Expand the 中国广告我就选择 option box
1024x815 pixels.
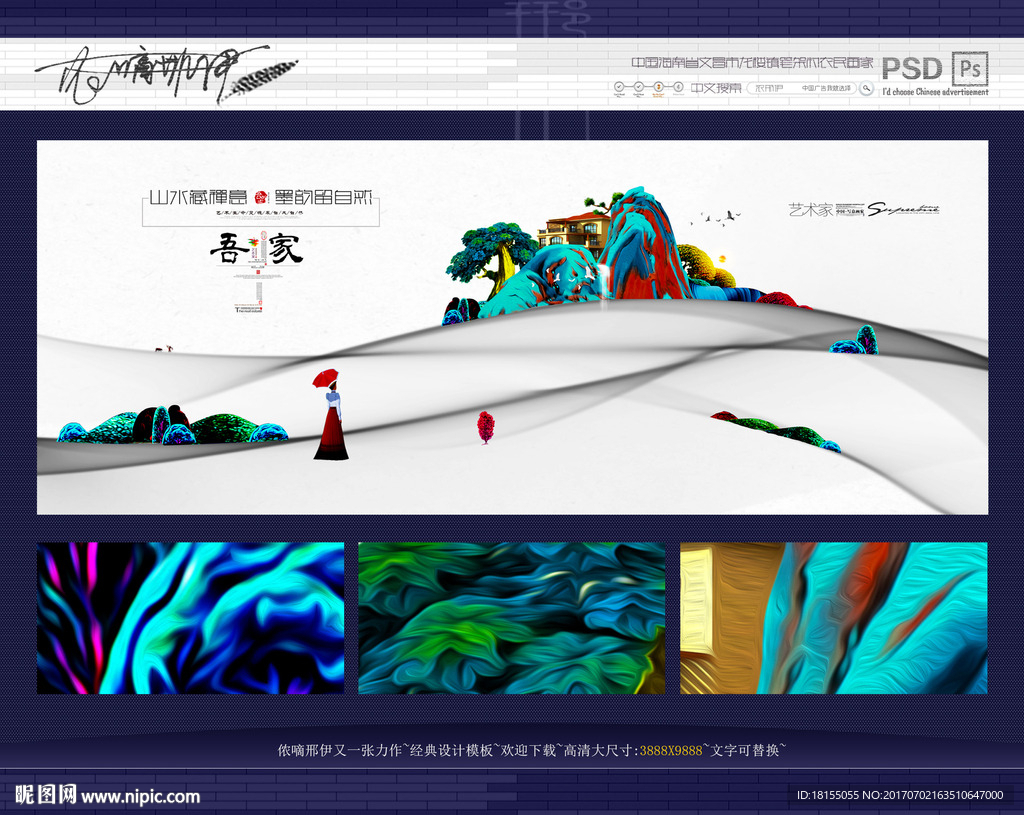tap(826, 88)
